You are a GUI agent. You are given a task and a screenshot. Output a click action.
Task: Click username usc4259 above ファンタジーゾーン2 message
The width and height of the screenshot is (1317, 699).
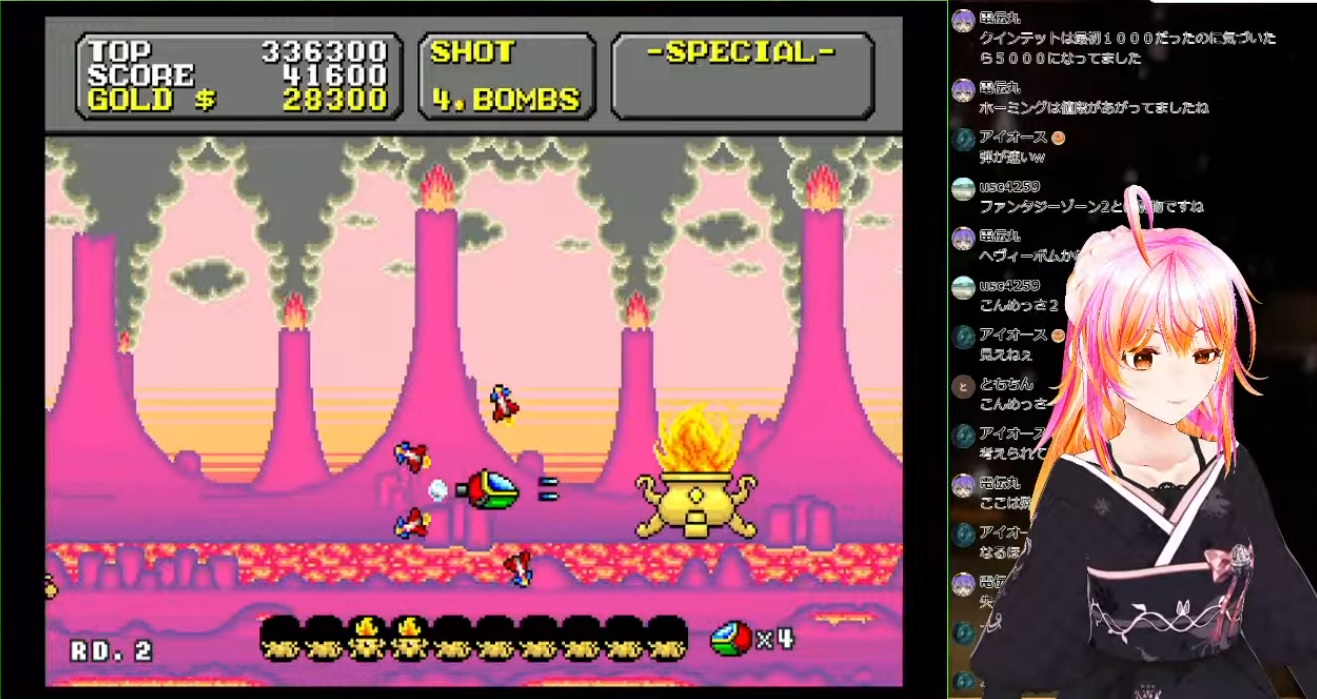pos(1009,186)
